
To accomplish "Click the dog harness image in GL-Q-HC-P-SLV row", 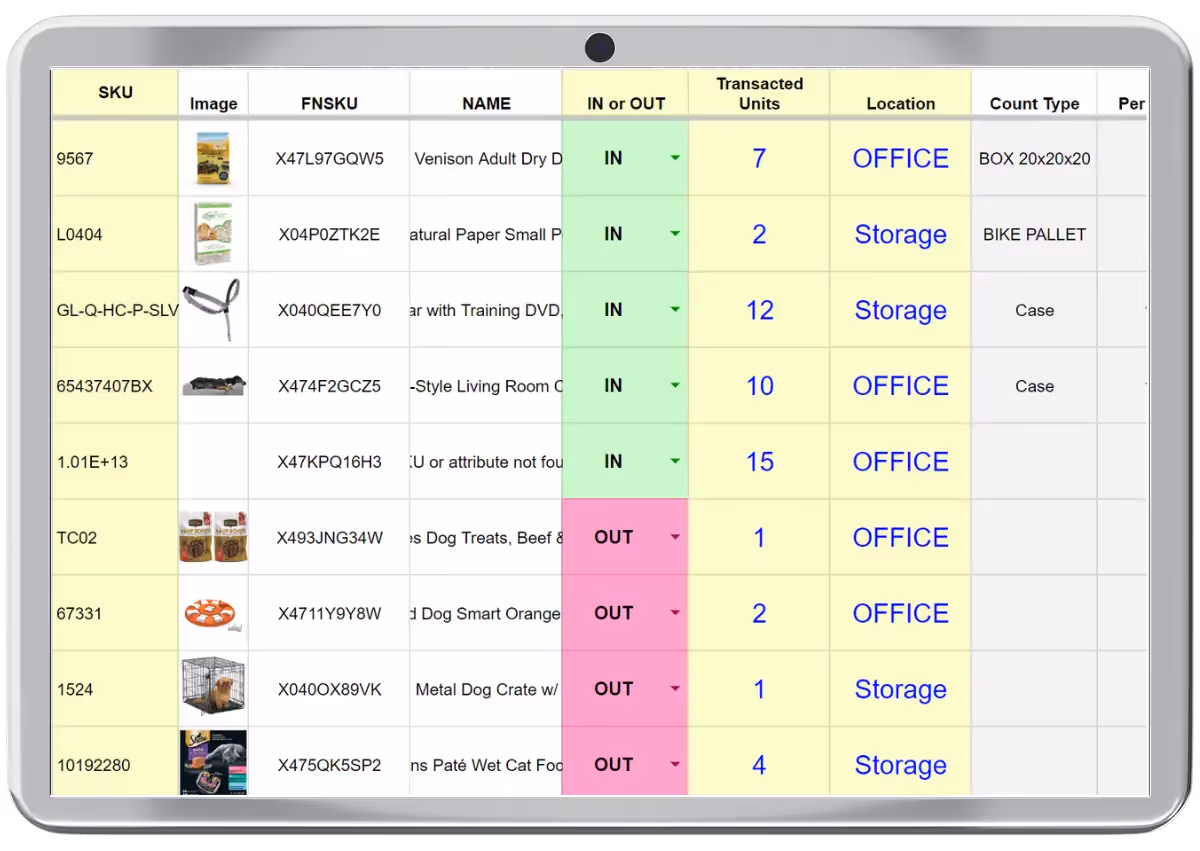I will [x=213, y=310].
